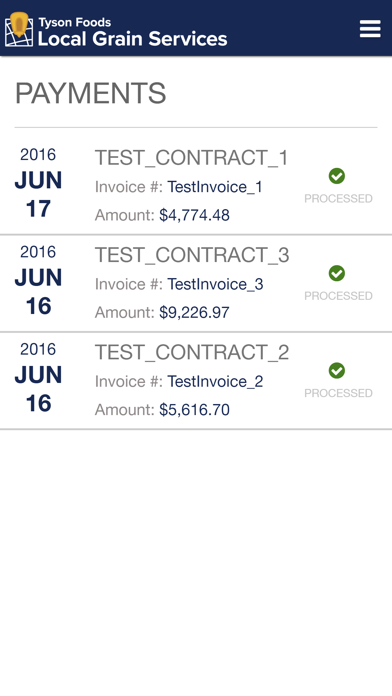The width and height of the screenshot is (392, 696).
Task: Click green checkmark for TEST_CONTRACT_2
Action: tap(337, 370)
